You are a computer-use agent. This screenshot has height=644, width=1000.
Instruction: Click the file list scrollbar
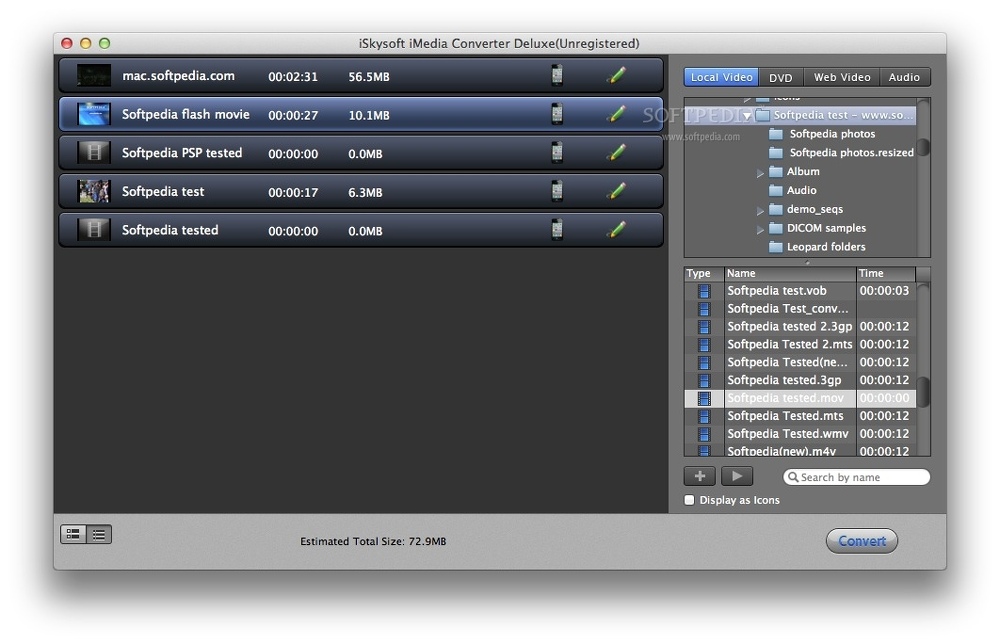click(923, 392)
